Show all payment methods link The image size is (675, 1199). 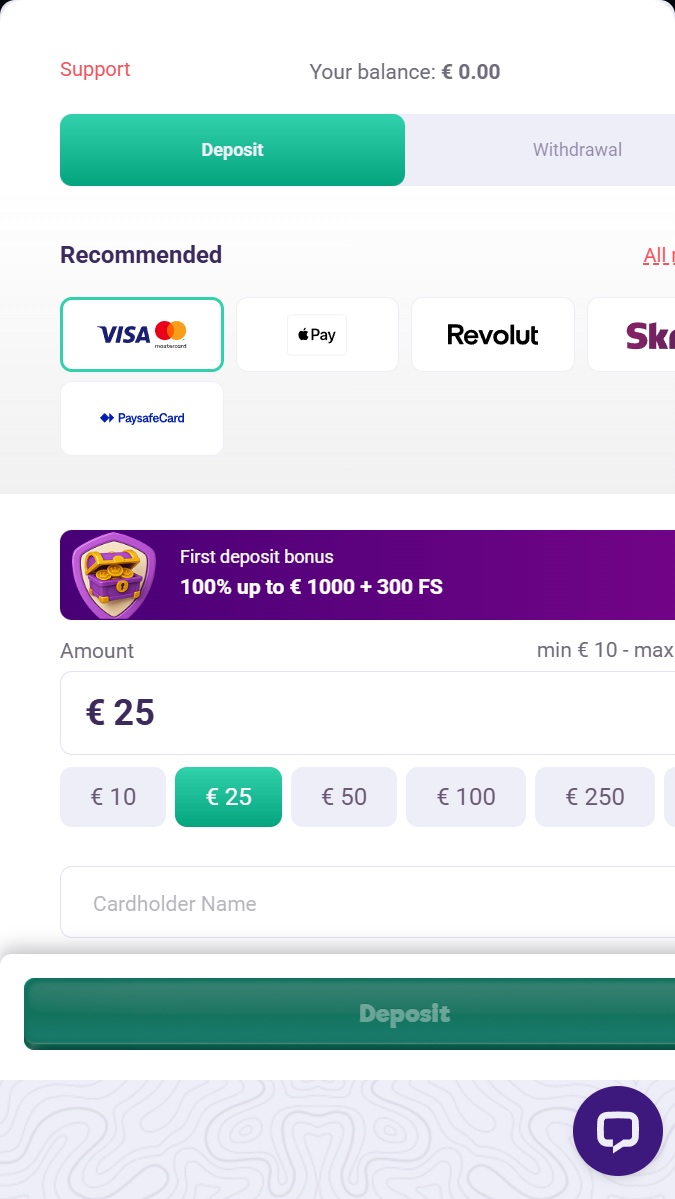coord(658,256)
